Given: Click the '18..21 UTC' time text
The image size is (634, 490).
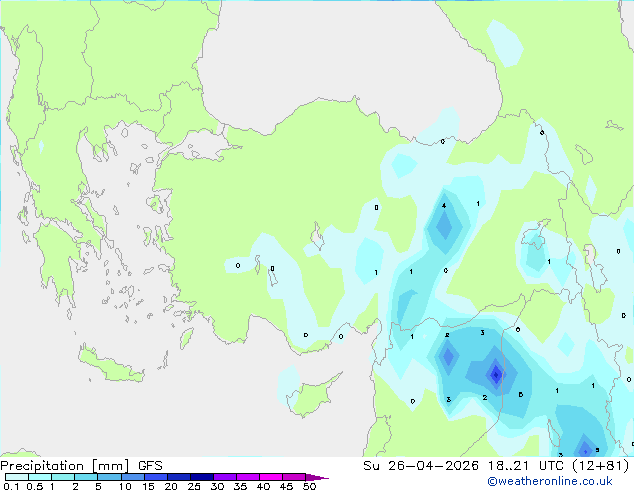Looking at the screenshot, I should pos(528,466).
